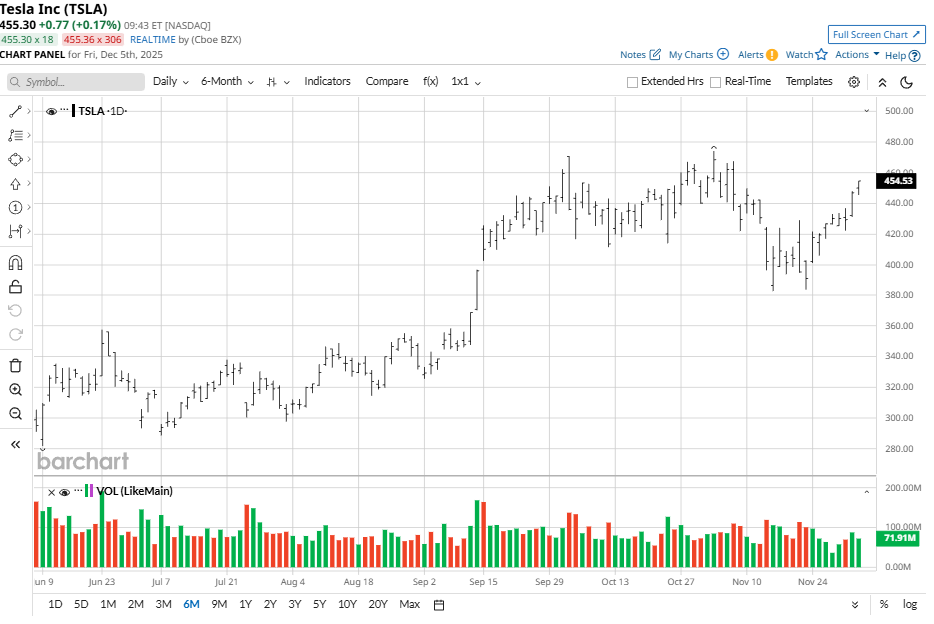Select the arrow marker tool
The width and height of the screenshot is (934, 624).
(x=15, y=184)
